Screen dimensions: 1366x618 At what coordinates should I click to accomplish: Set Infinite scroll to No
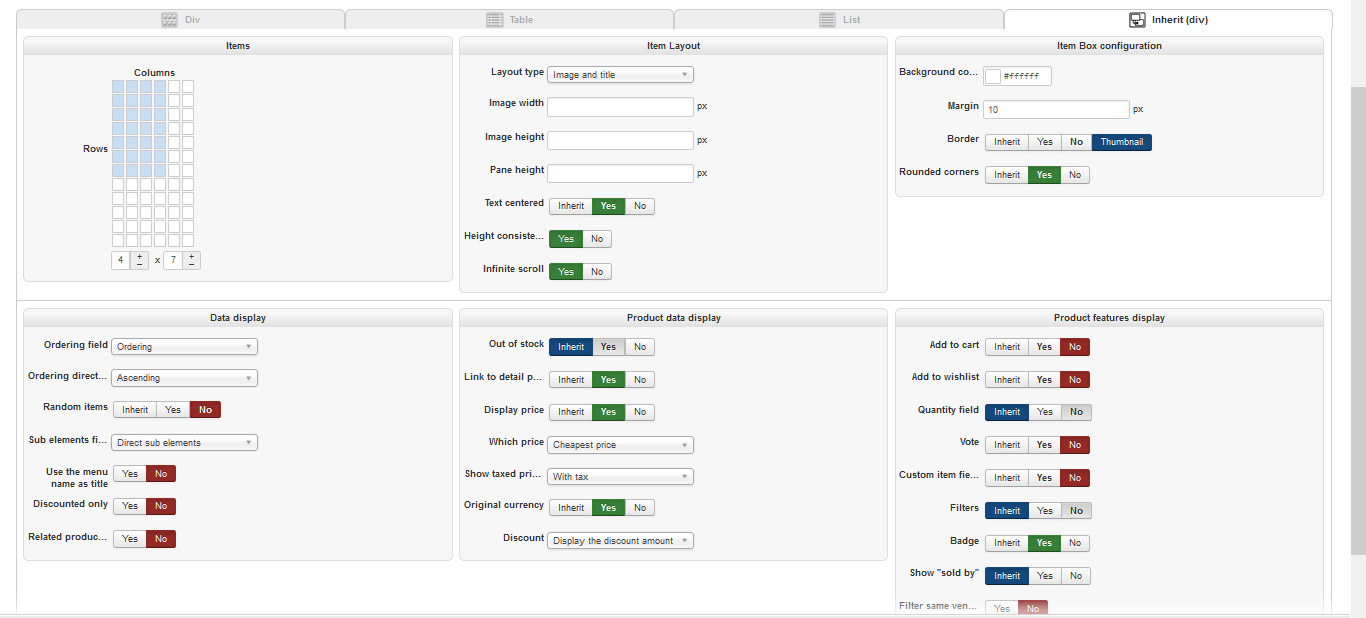click(597, 272)
